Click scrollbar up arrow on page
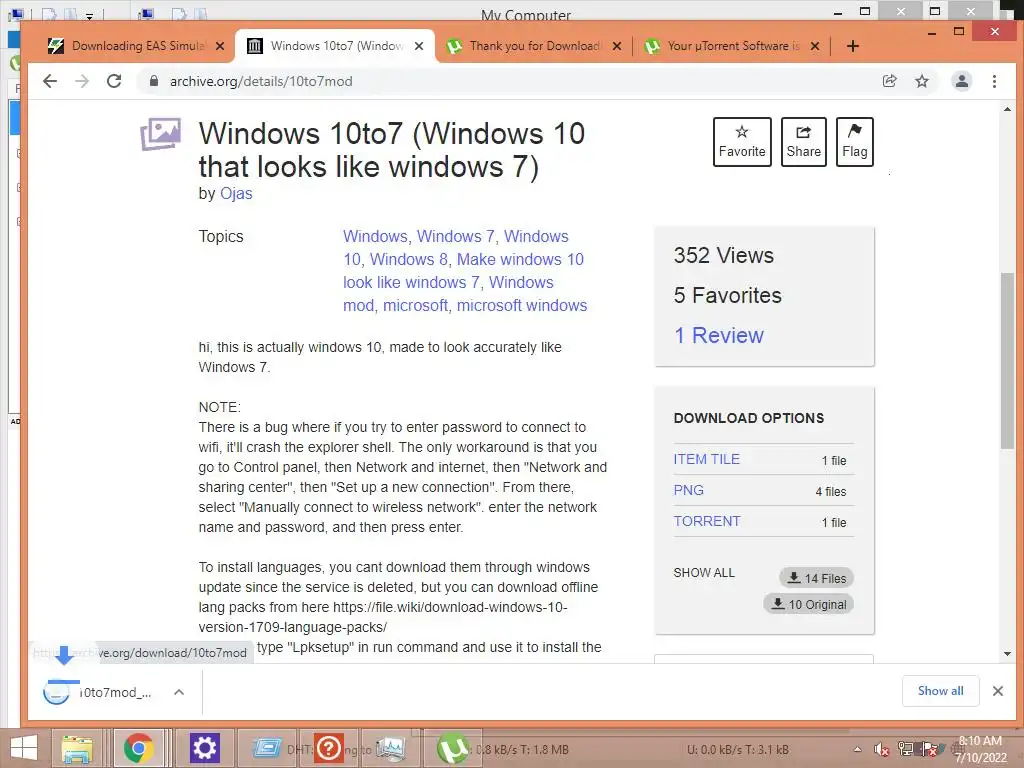The height and width of the screenshot is (768, 1024). click(x=1008, y=110)
